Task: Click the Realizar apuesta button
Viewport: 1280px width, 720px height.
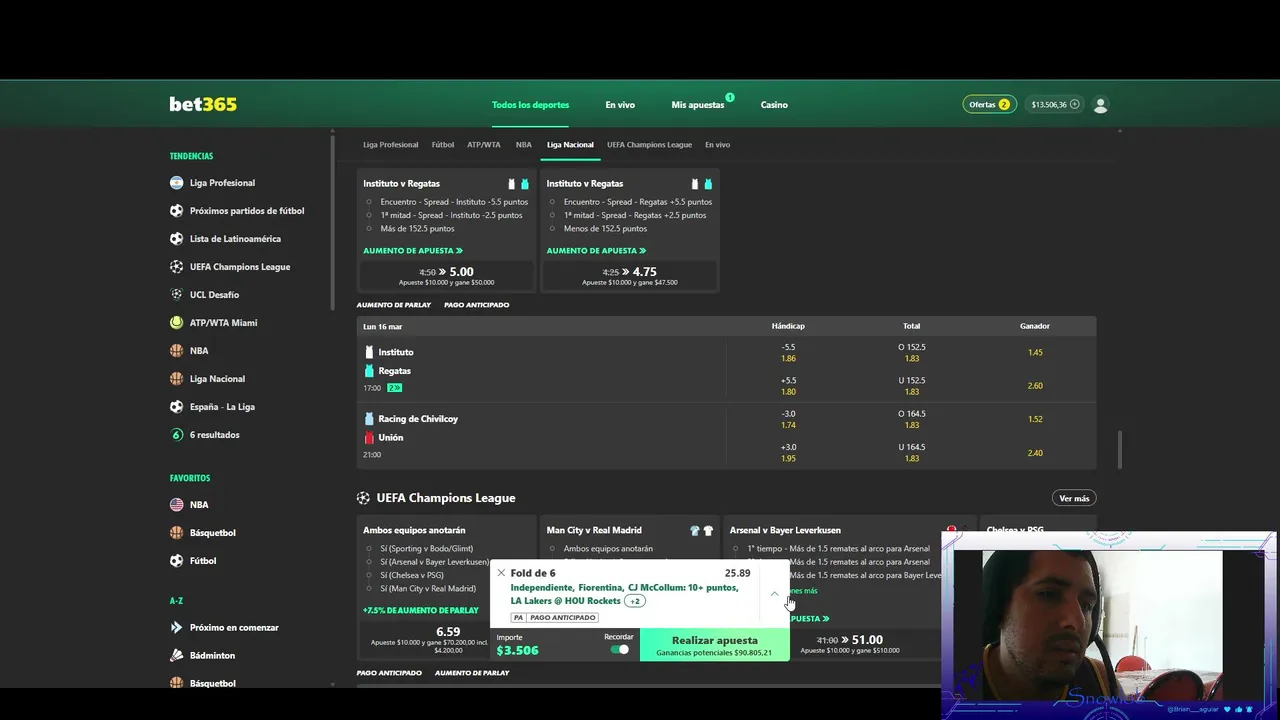Action: pyautogui.click(x=714, y=645)
